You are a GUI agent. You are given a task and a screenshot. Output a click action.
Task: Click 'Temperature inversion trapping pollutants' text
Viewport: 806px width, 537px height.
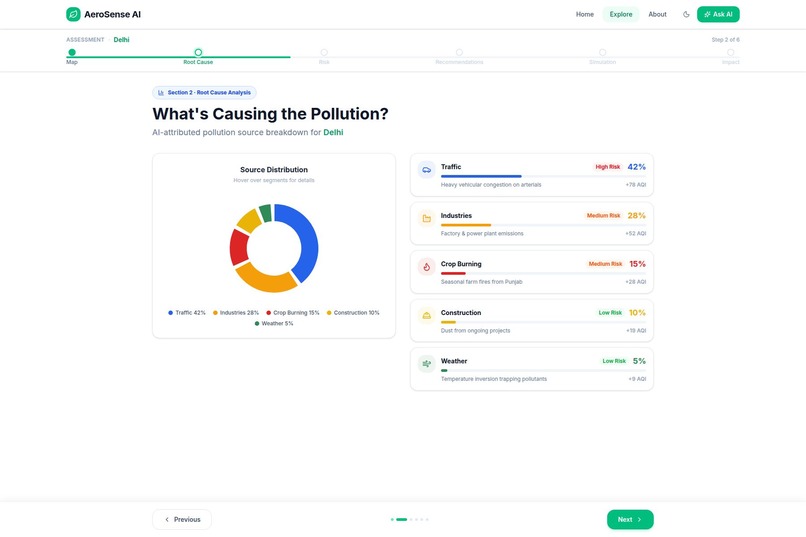[493, 379]
